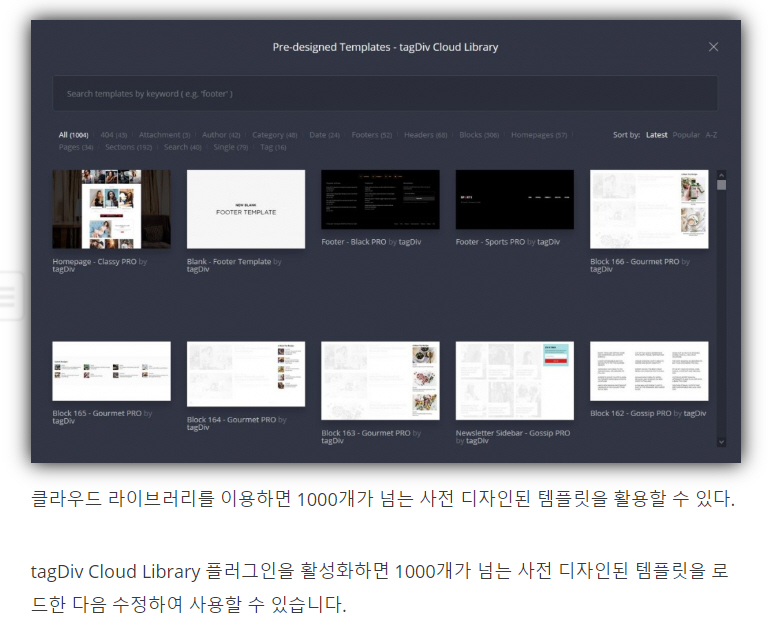This screenshot has height=639, width=768.
Task: Show Headers templates
Action: coord(426,135)
